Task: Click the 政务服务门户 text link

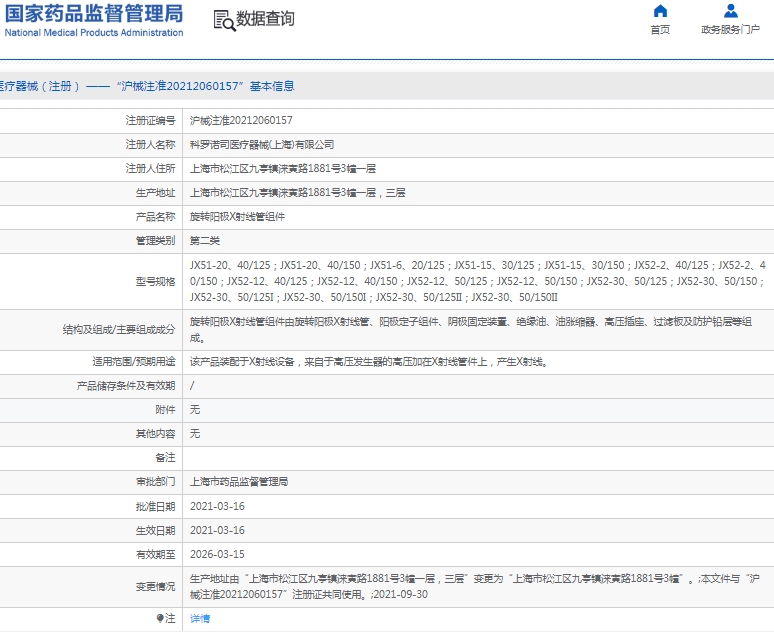Action: point(731,30)
